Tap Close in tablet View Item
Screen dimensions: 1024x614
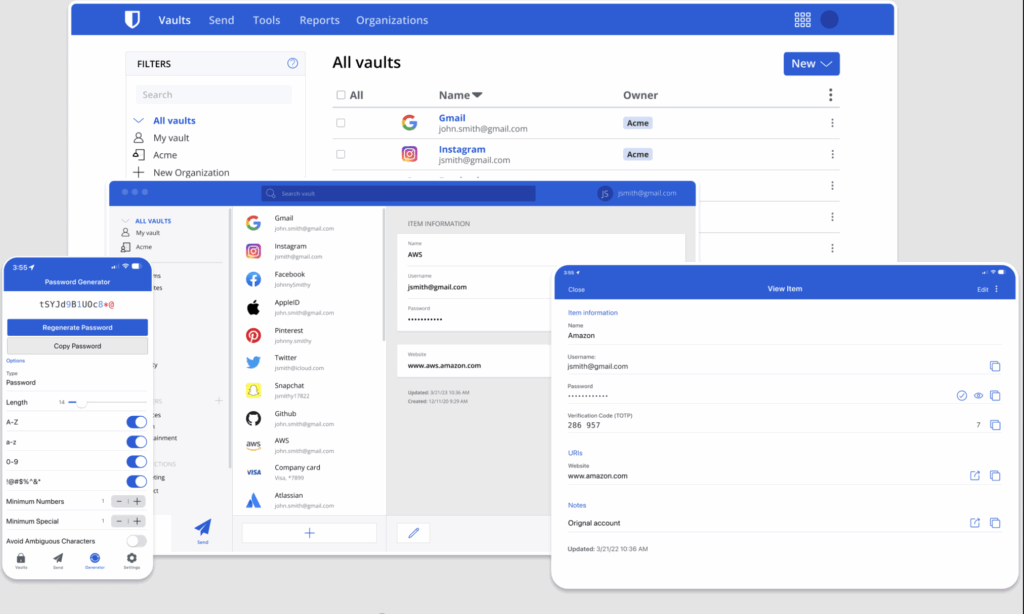pyautogui.click(x=577, y=289)
